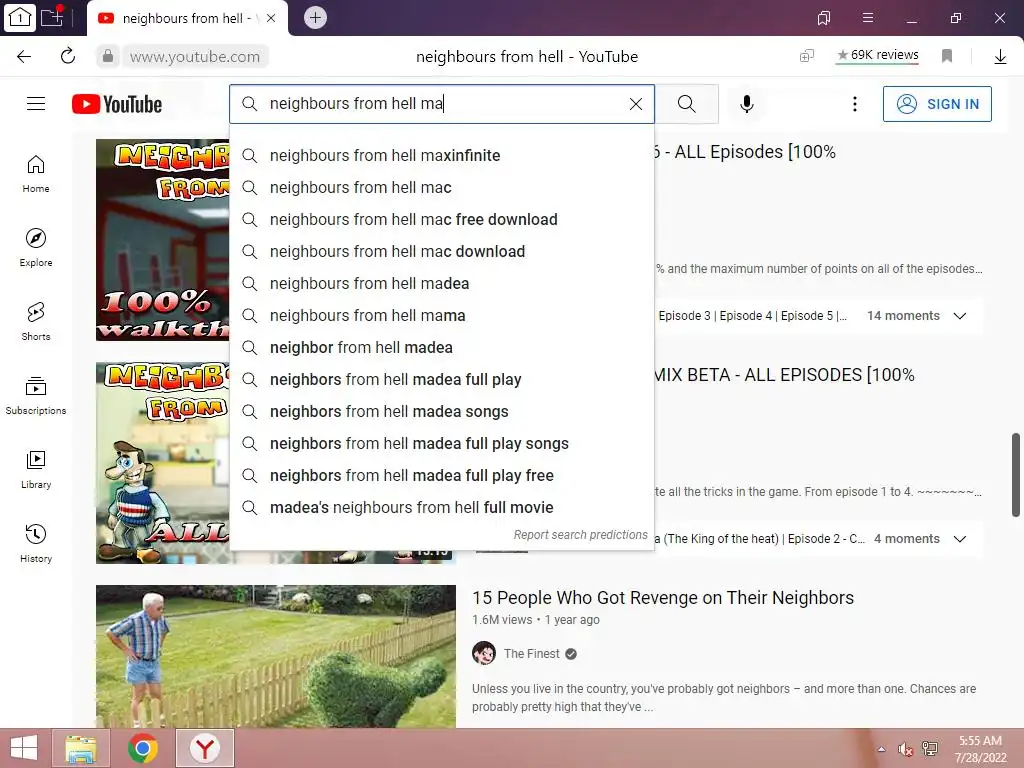The width and height of the screenshot is (1024, 768).
Task: Pick suggestion 'neighbours from hell madea'
Action: [x=442, y=283]
